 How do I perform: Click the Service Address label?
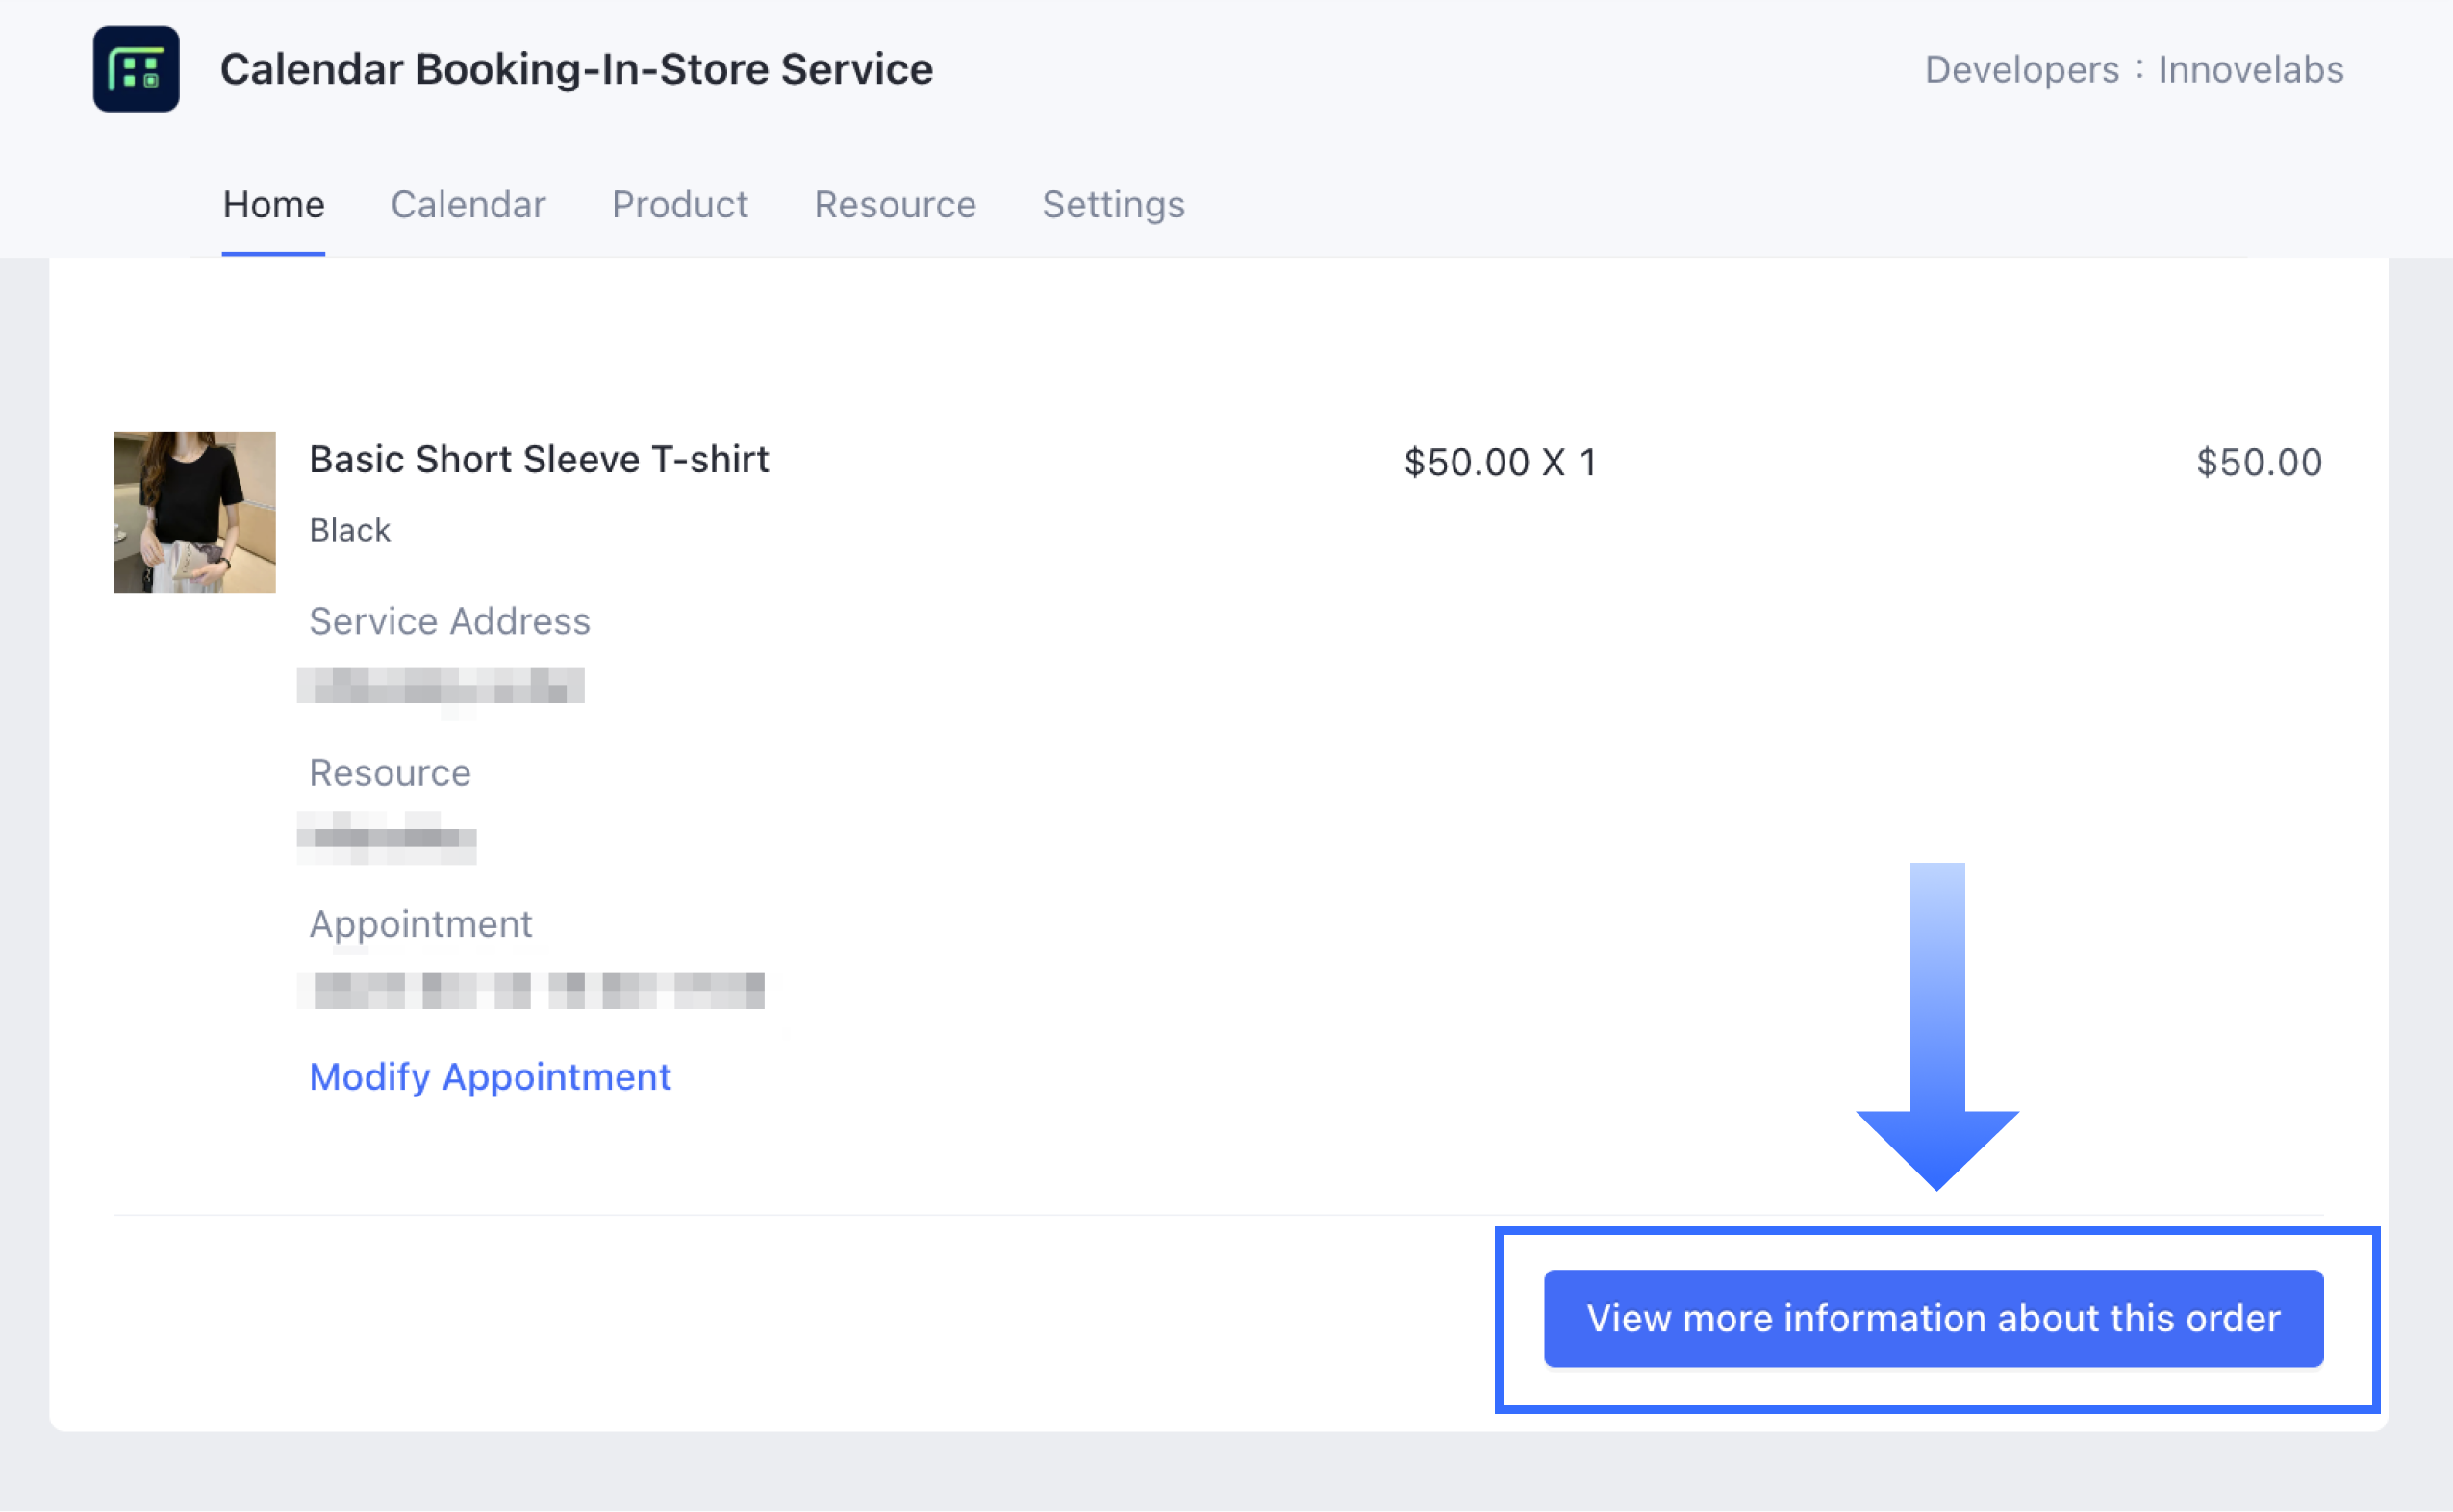(449, 621)
